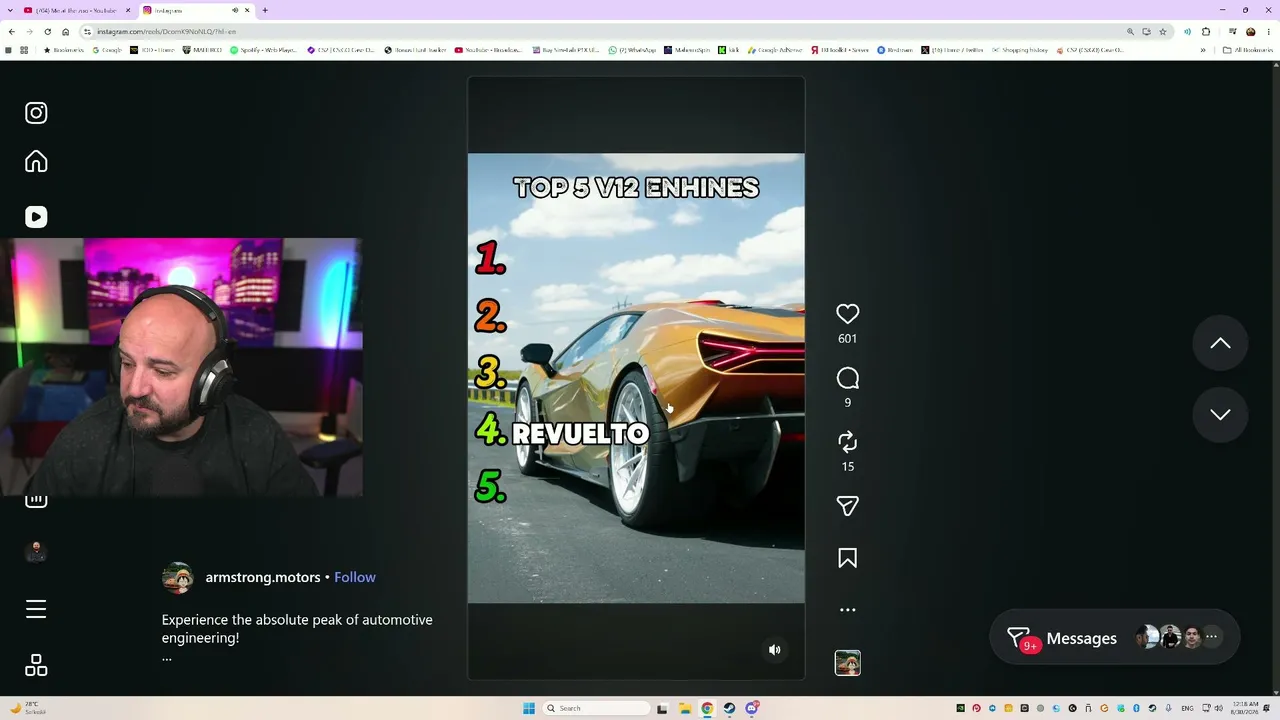The height and width of the screenshot is (720, 1280).
Task: Open the armstrong.motors username link
Action: (263, 577)
